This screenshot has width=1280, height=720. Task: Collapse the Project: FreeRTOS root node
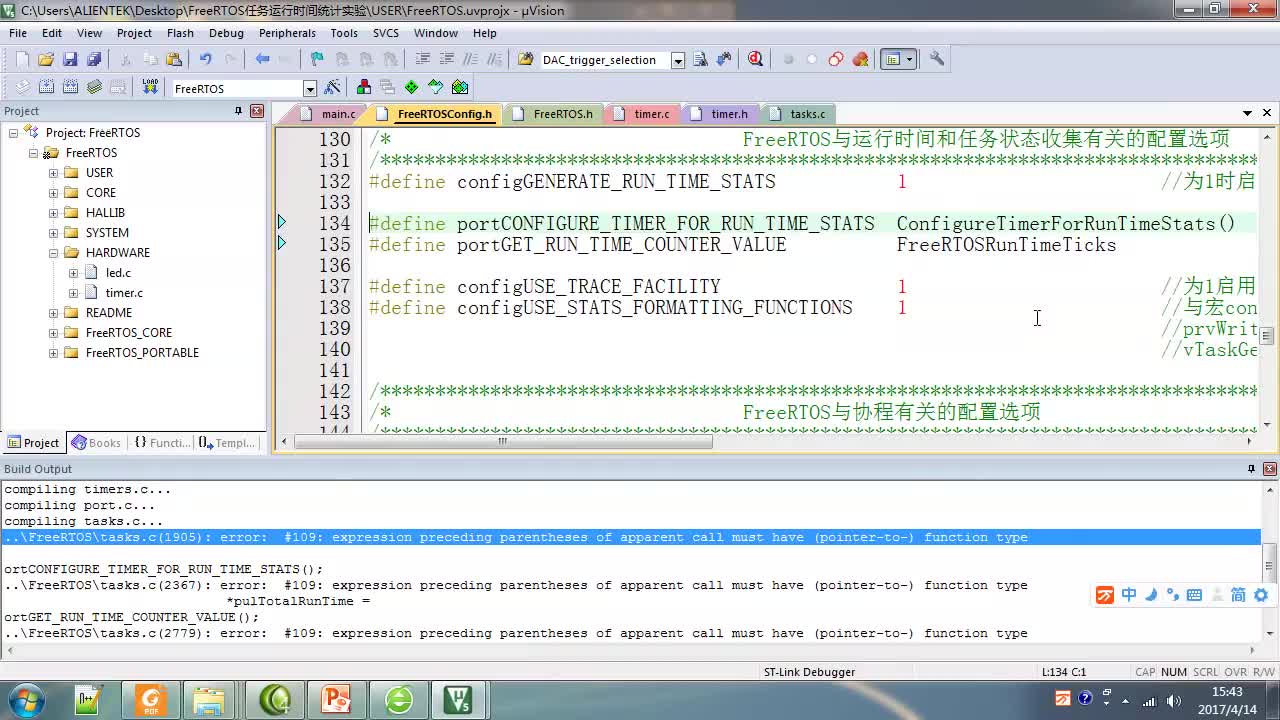(x=14, y=132)
